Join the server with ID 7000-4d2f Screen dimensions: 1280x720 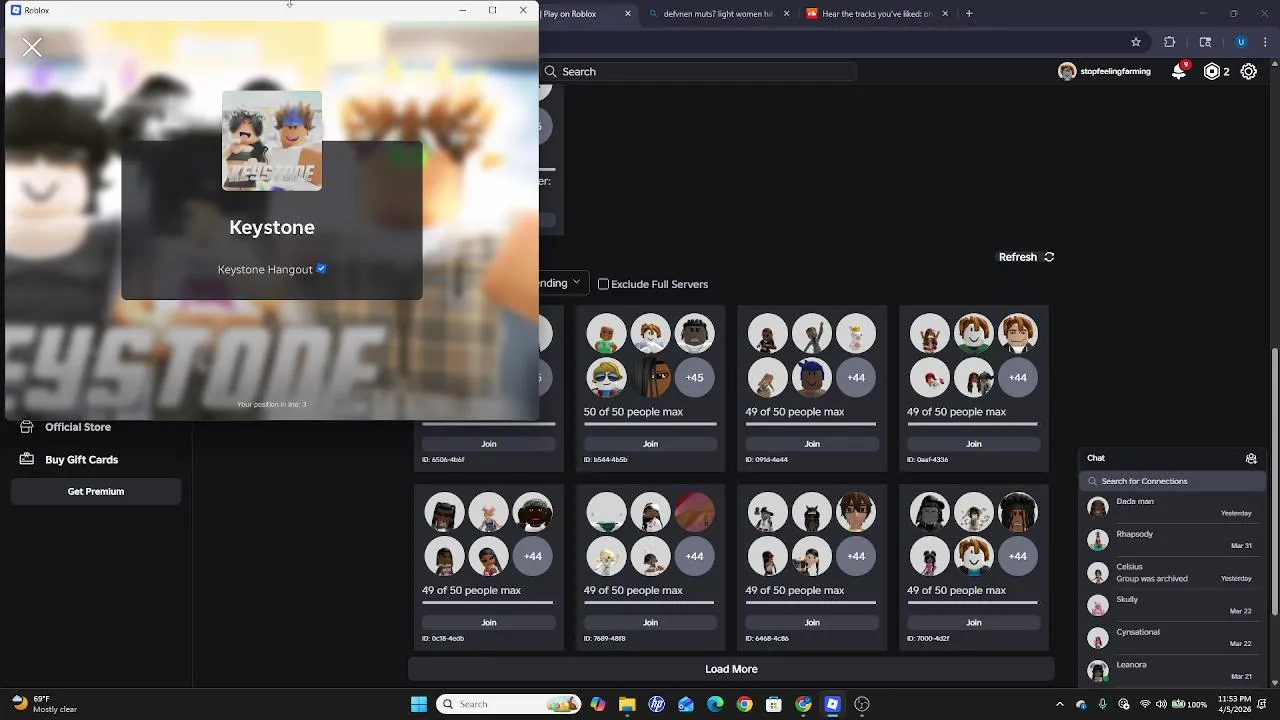click(x=974, y=622)
